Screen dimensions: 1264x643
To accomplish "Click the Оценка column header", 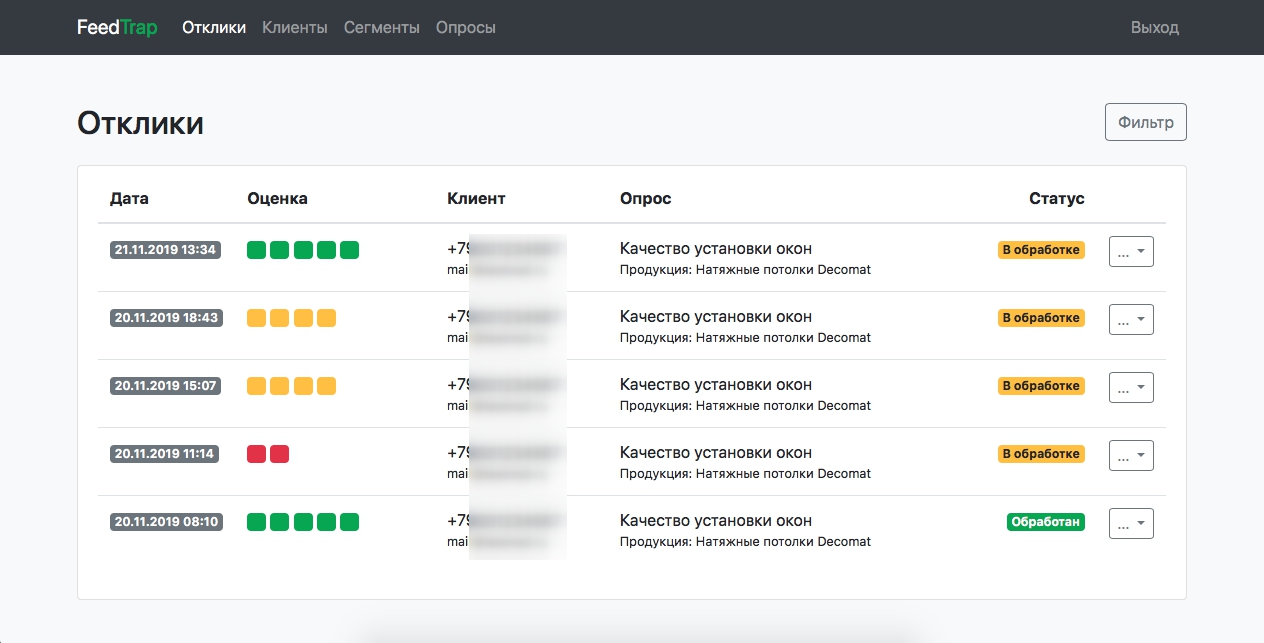I will [x=277, y=198].
